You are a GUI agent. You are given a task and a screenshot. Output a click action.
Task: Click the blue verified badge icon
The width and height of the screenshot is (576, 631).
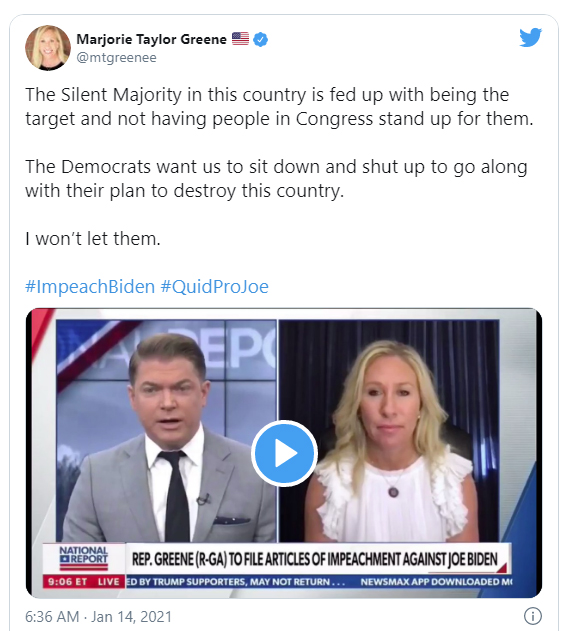261,39
